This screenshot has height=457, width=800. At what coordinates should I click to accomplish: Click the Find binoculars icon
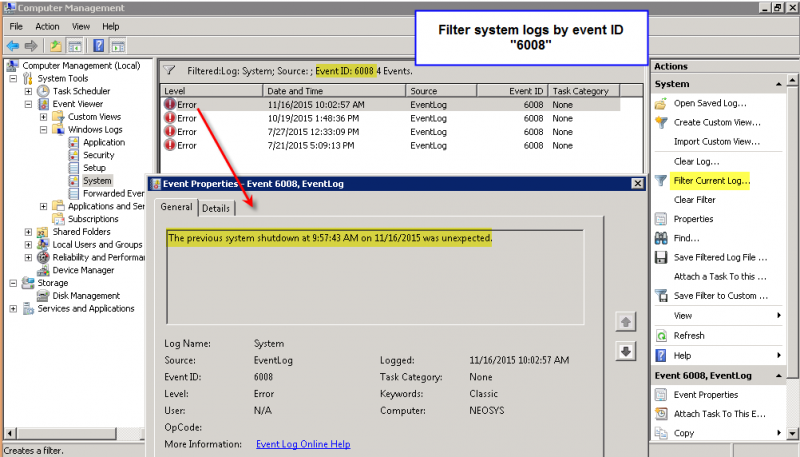pos(661,238)
